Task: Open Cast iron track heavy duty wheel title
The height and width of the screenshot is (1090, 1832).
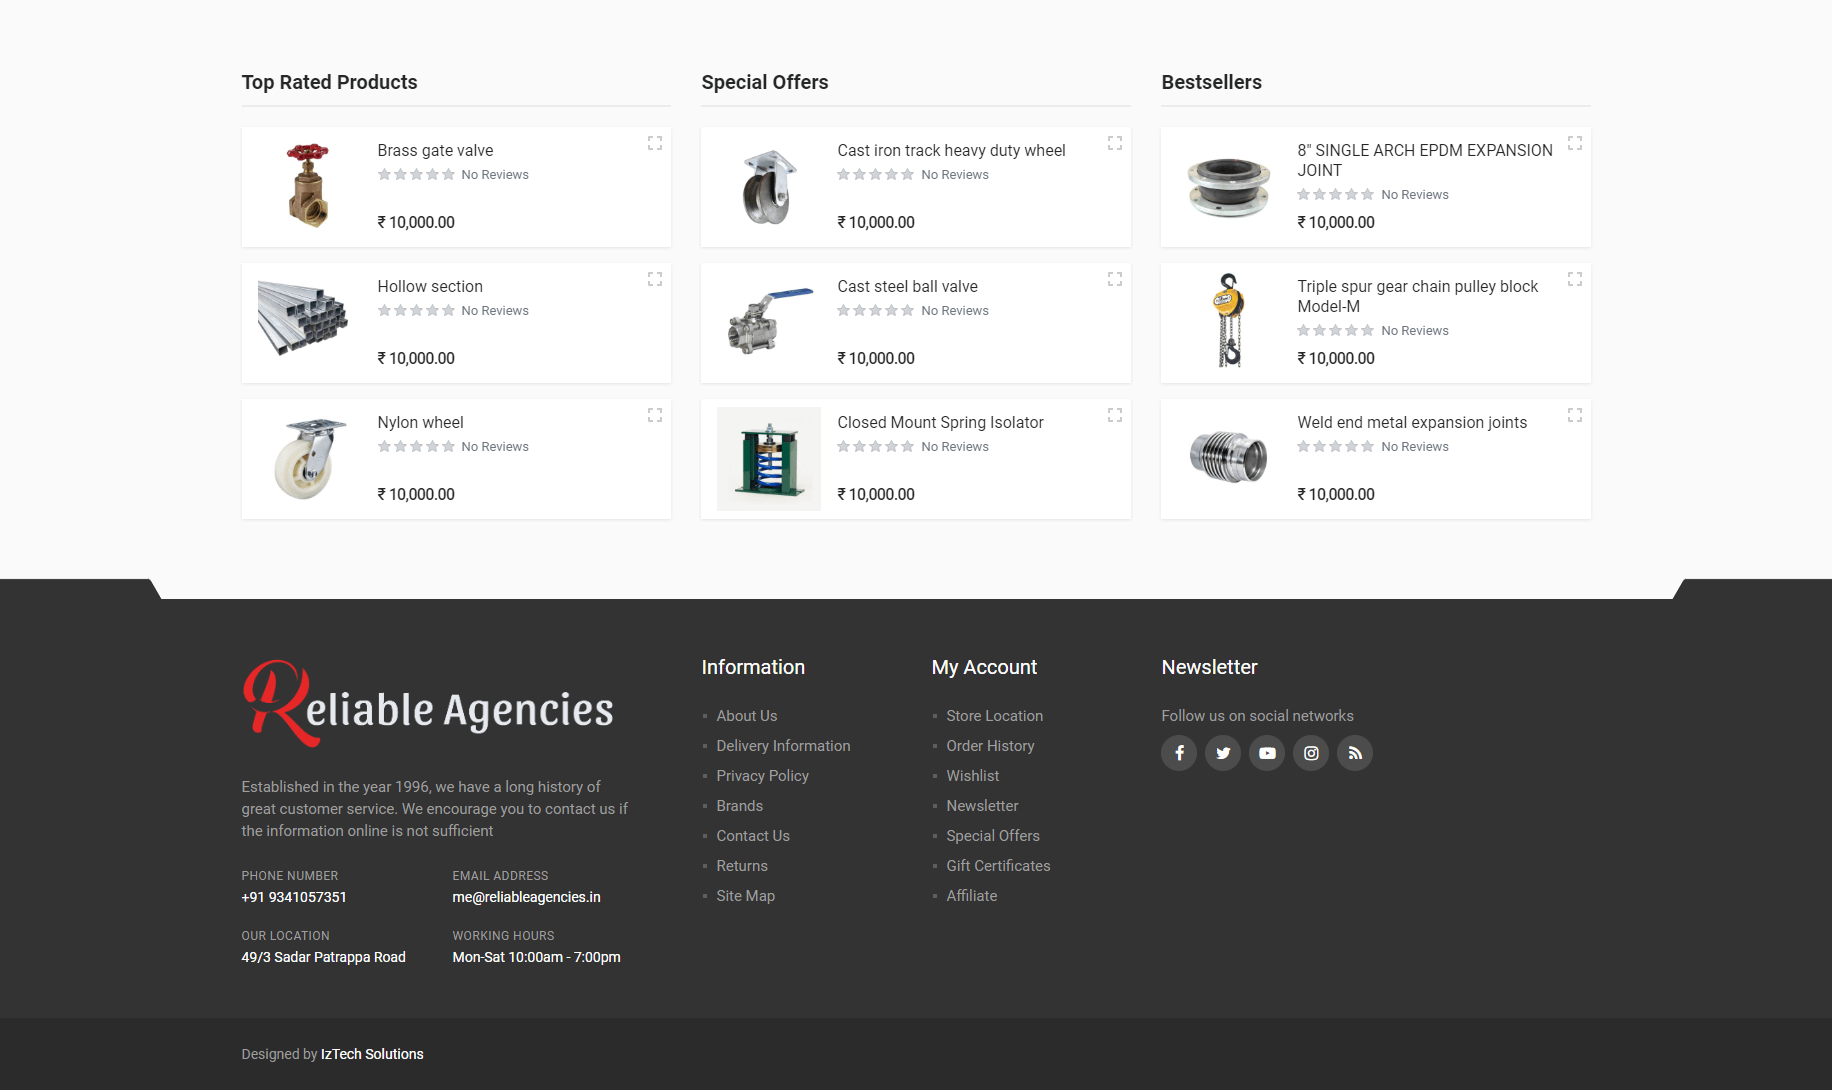Action: coord(951,150)
